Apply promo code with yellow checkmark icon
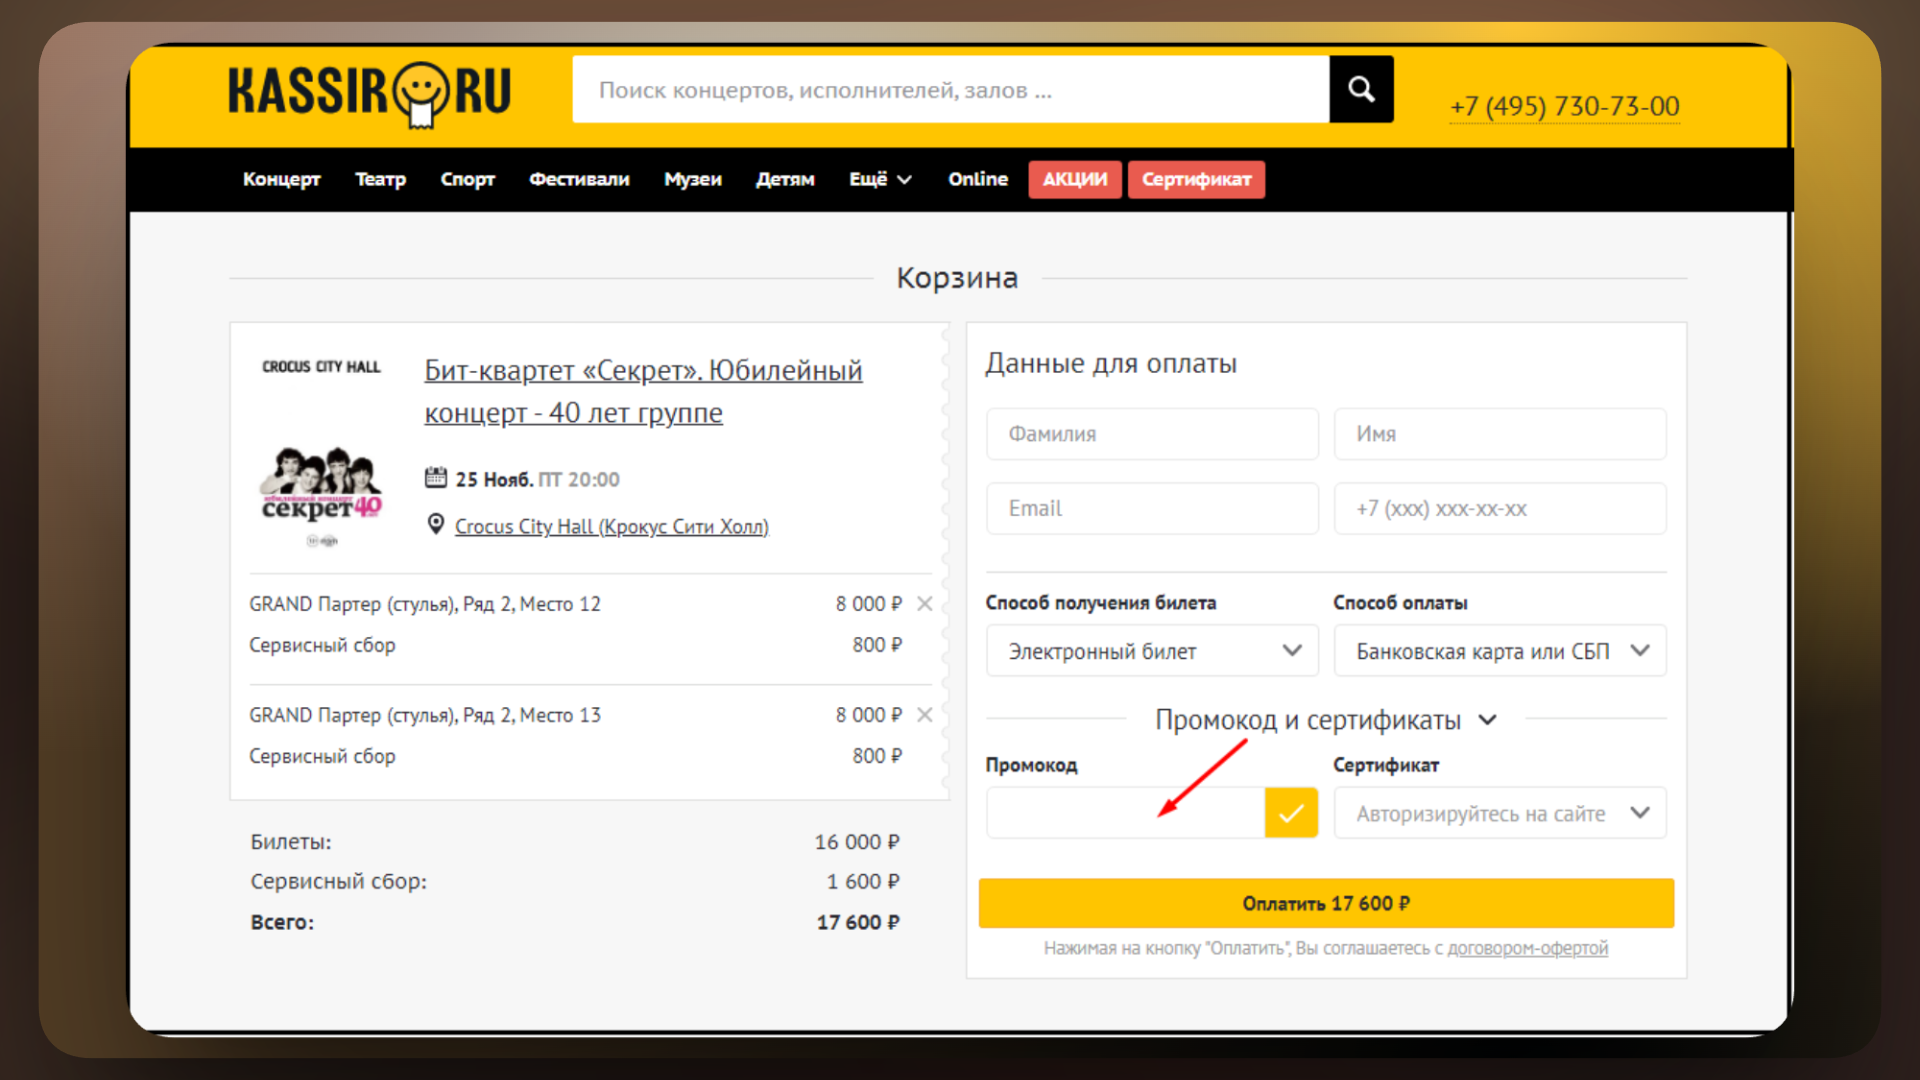This screenshot has width=1920, height=1080. [x=1290, y=812]
